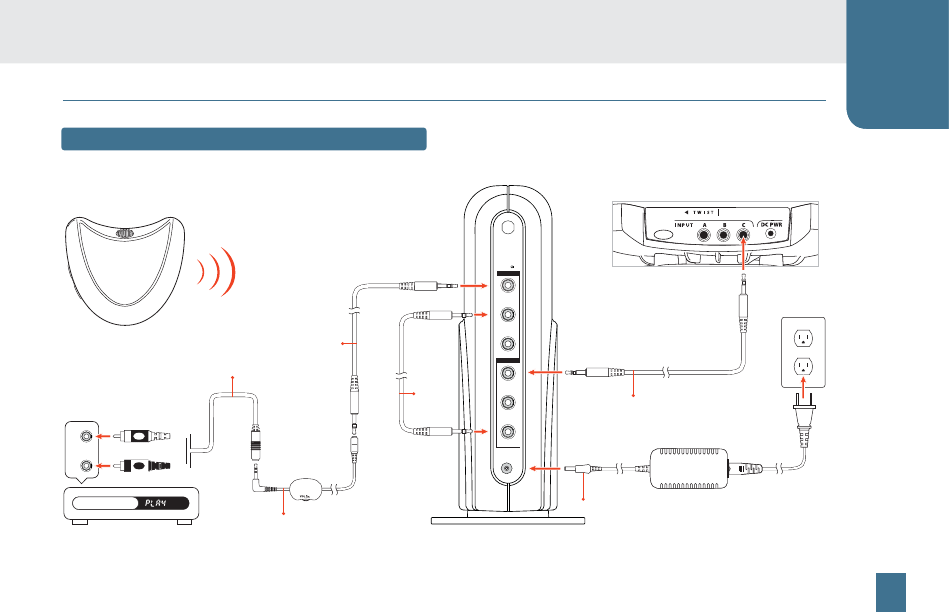Click the oval grille on the wireless speaker
The image size is (949, 612).
pyautogui.click(x=124, y=233)
